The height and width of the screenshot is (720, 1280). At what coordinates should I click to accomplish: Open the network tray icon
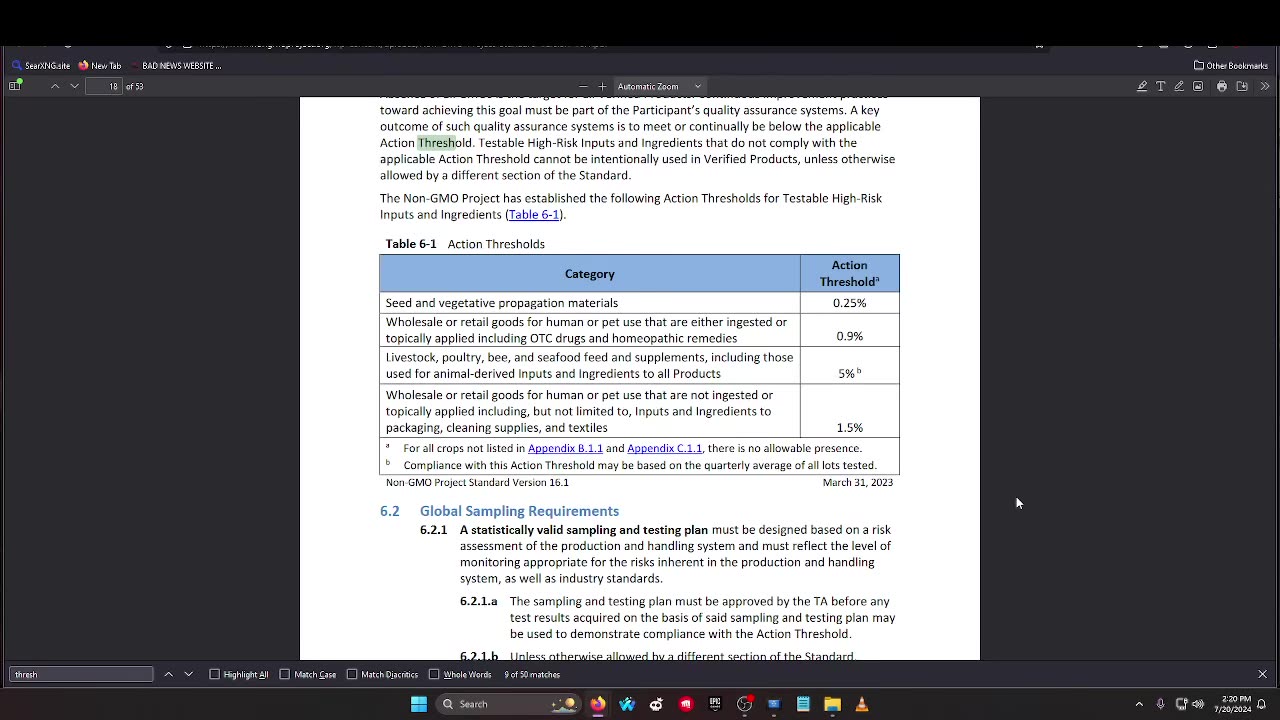(1181, 704)
